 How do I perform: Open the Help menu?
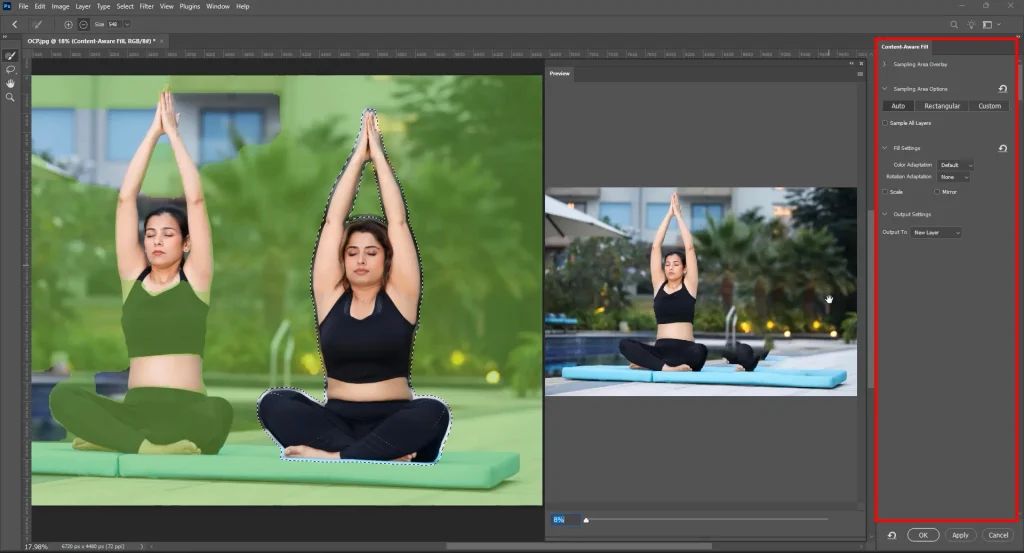(x=242, y=7)
